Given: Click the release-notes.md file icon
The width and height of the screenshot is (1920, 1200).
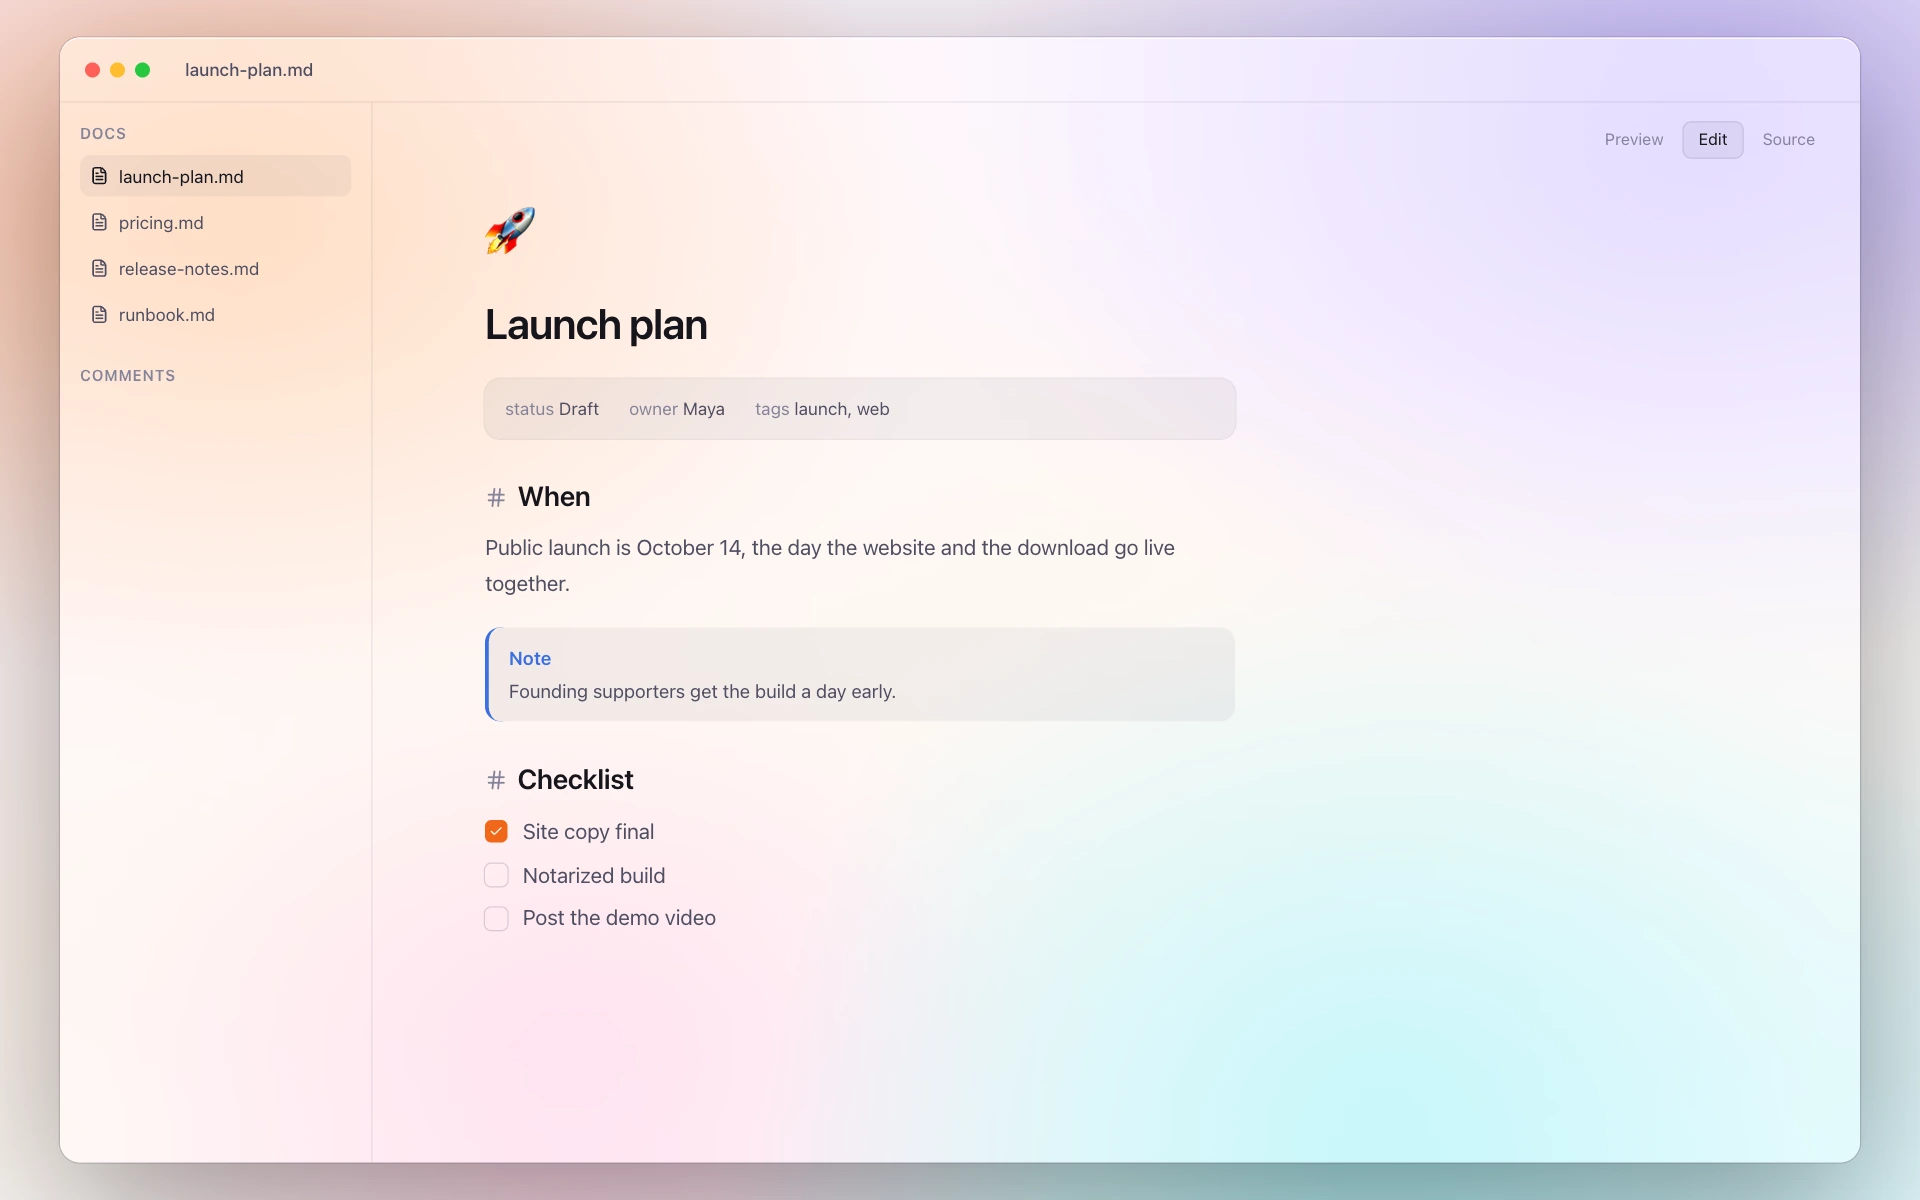Looking at the screenshot, I should (x=99, y=268).
